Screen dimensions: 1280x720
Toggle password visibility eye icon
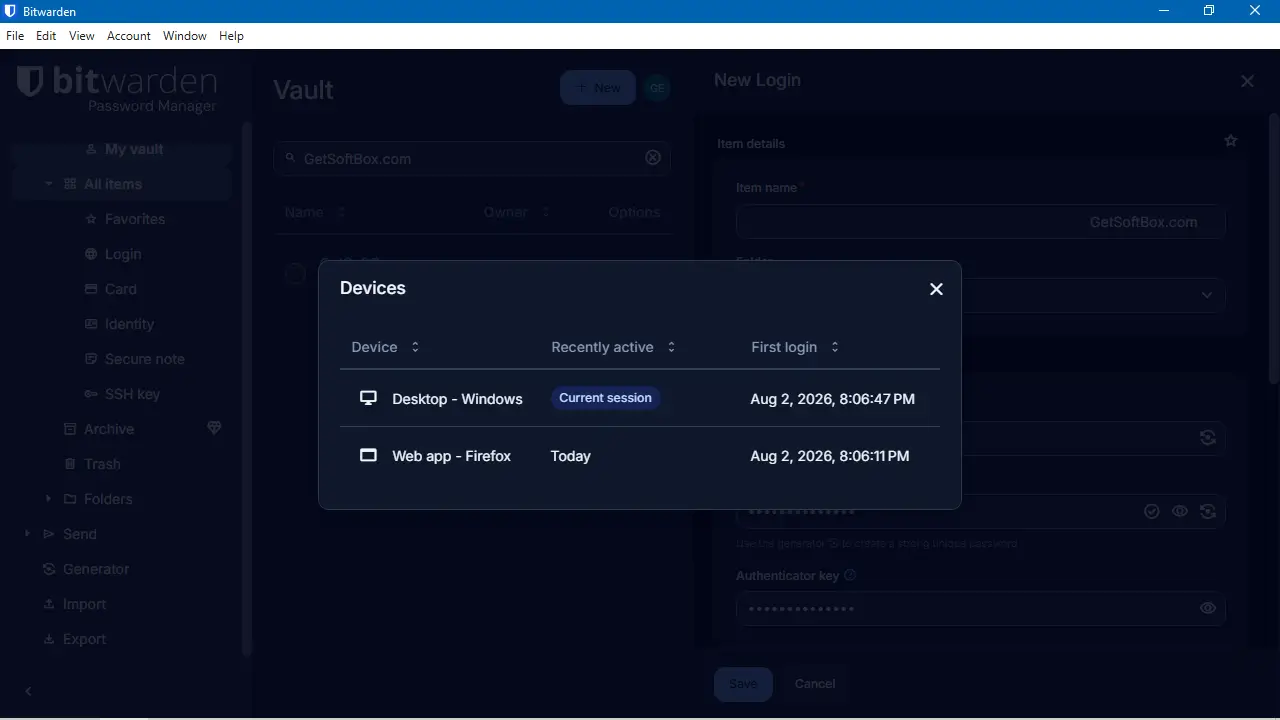[x=1180, y=511]
